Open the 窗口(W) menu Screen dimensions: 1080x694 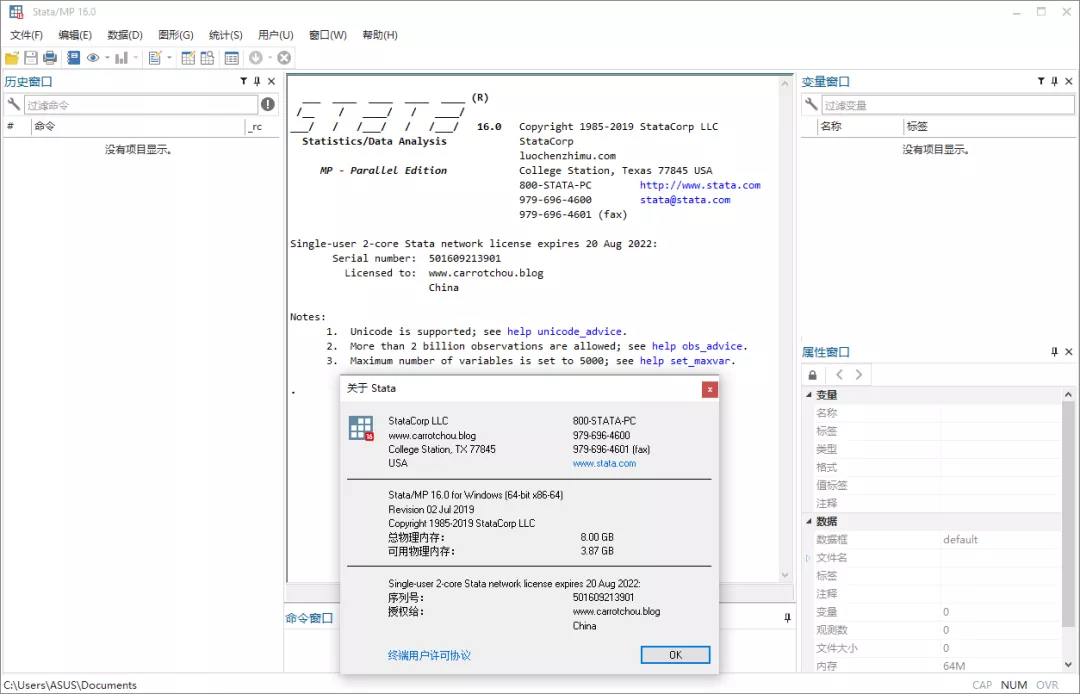click(x=328, y=35)
